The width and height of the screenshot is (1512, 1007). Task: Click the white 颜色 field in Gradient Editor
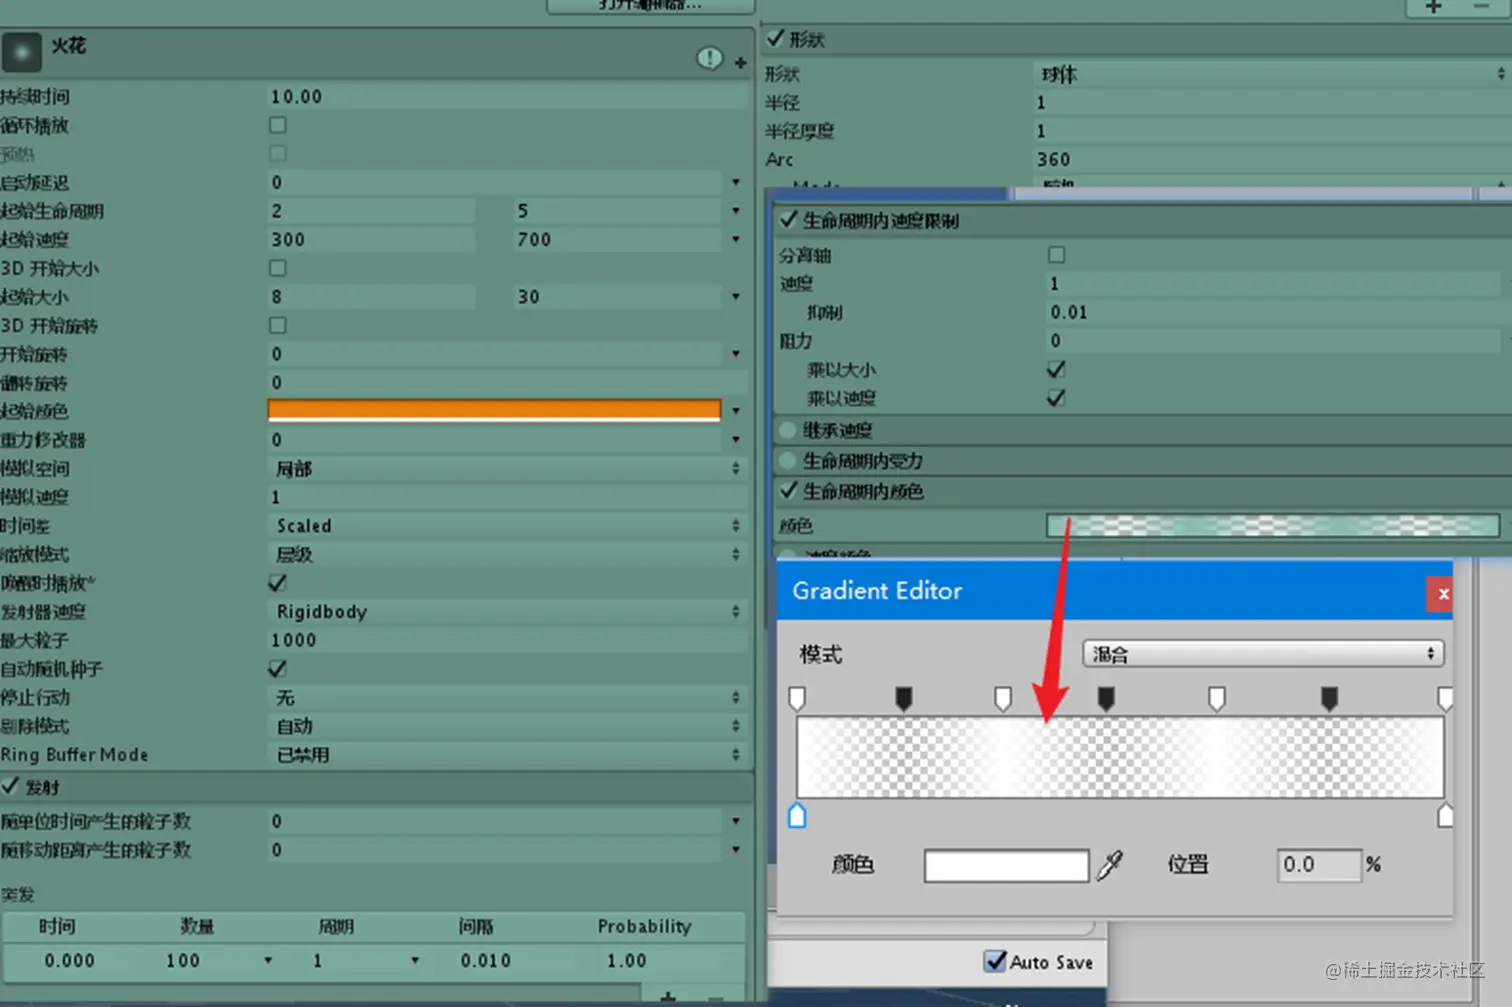click(x=1006, y=865)
